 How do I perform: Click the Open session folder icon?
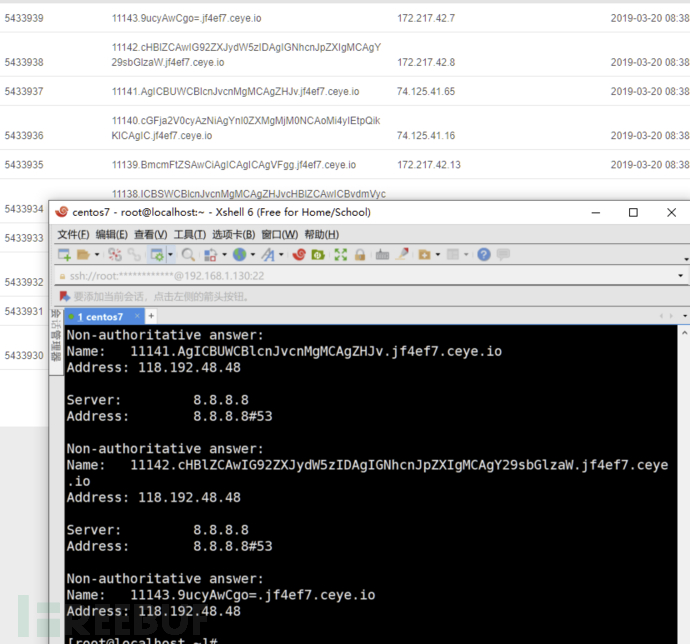[x=83, y=254]
